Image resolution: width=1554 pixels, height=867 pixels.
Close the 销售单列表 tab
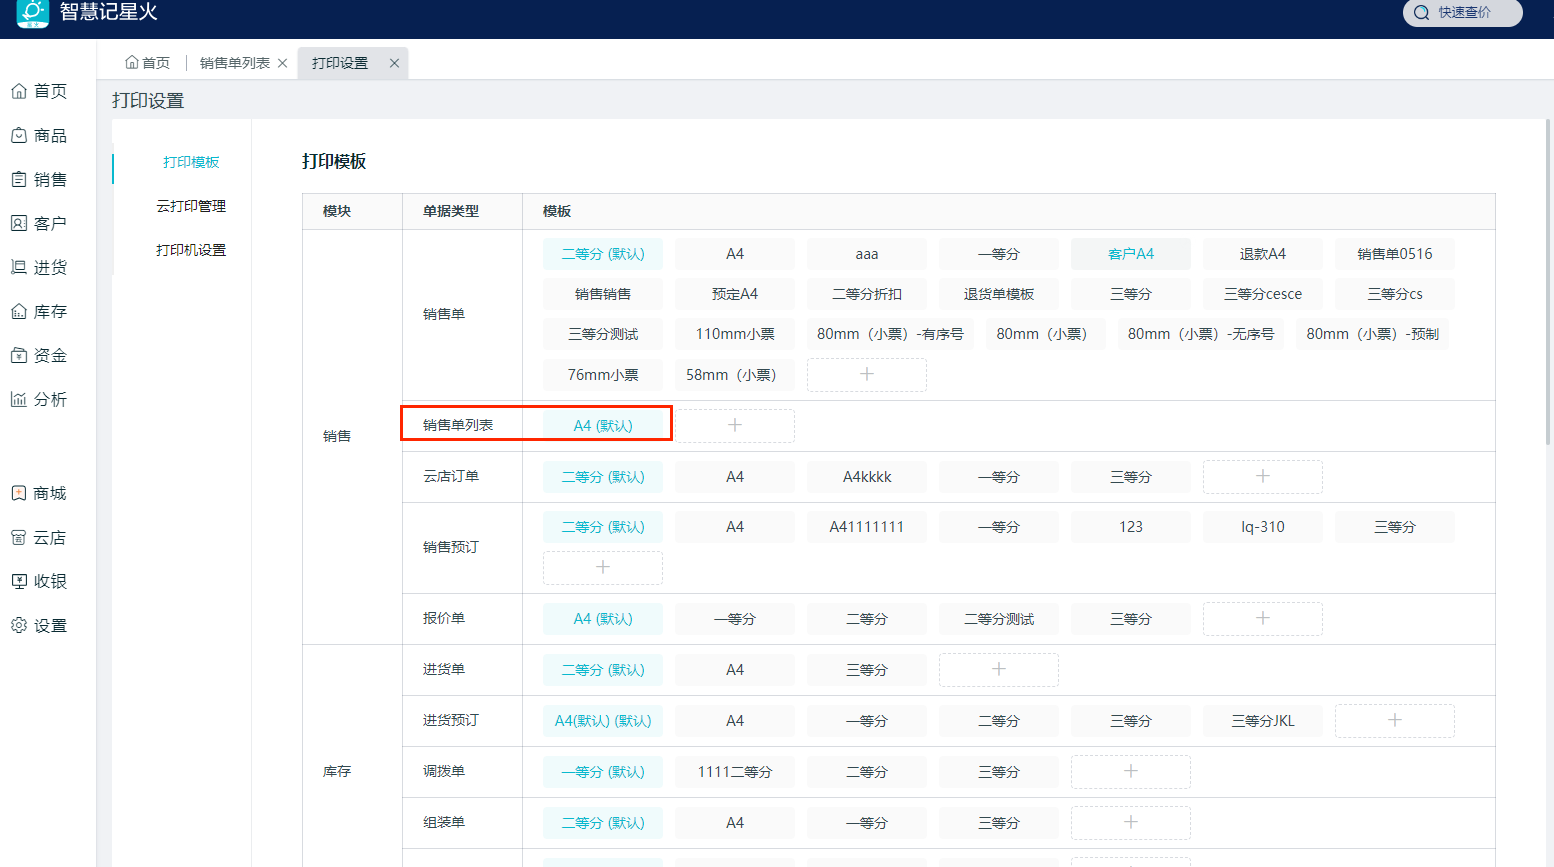click(283, 63)
